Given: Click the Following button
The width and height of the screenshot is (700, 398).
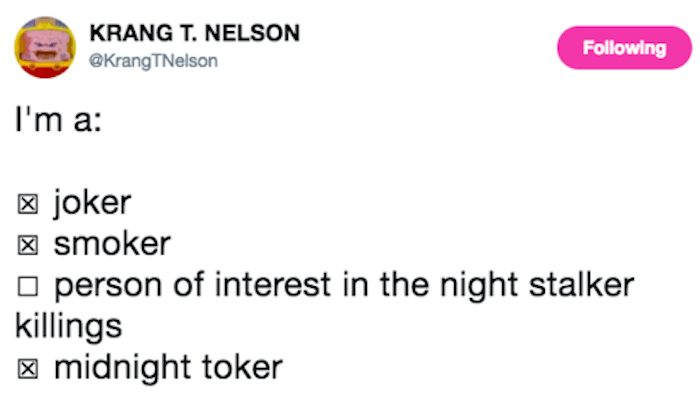Looking at the screenshot, I should pos(625,48).
